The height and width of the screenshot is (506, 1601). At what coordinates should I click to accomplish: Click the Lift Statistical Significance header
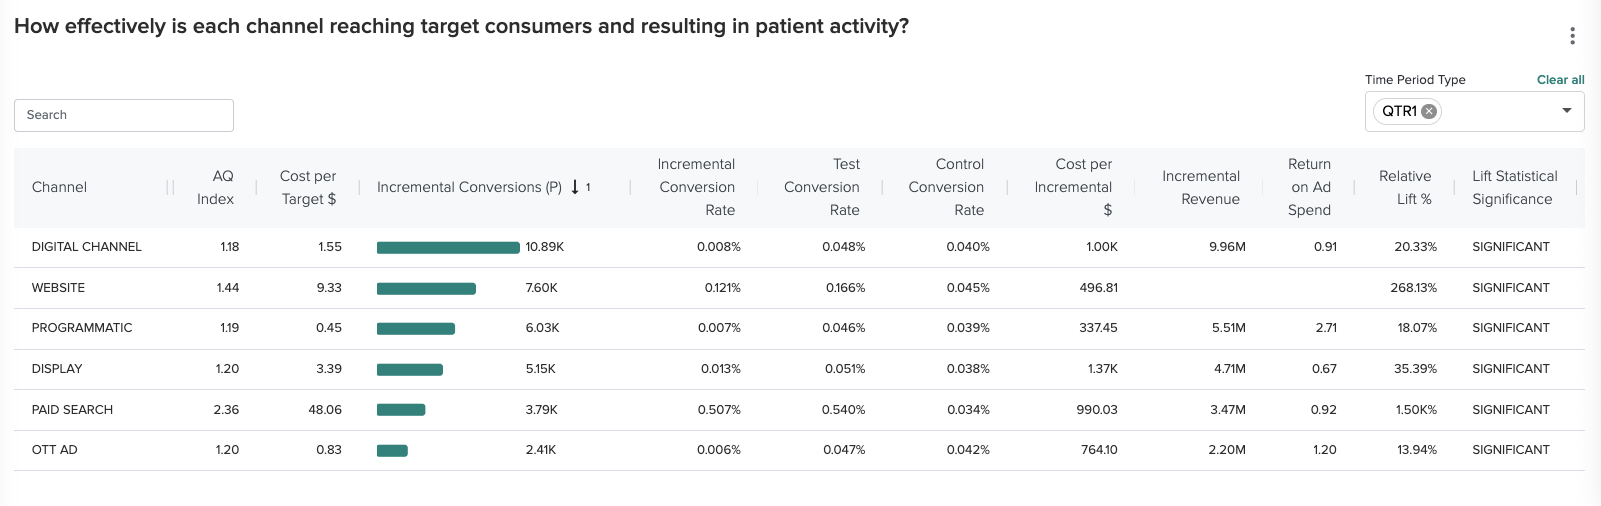click(x=1514, y=187)
